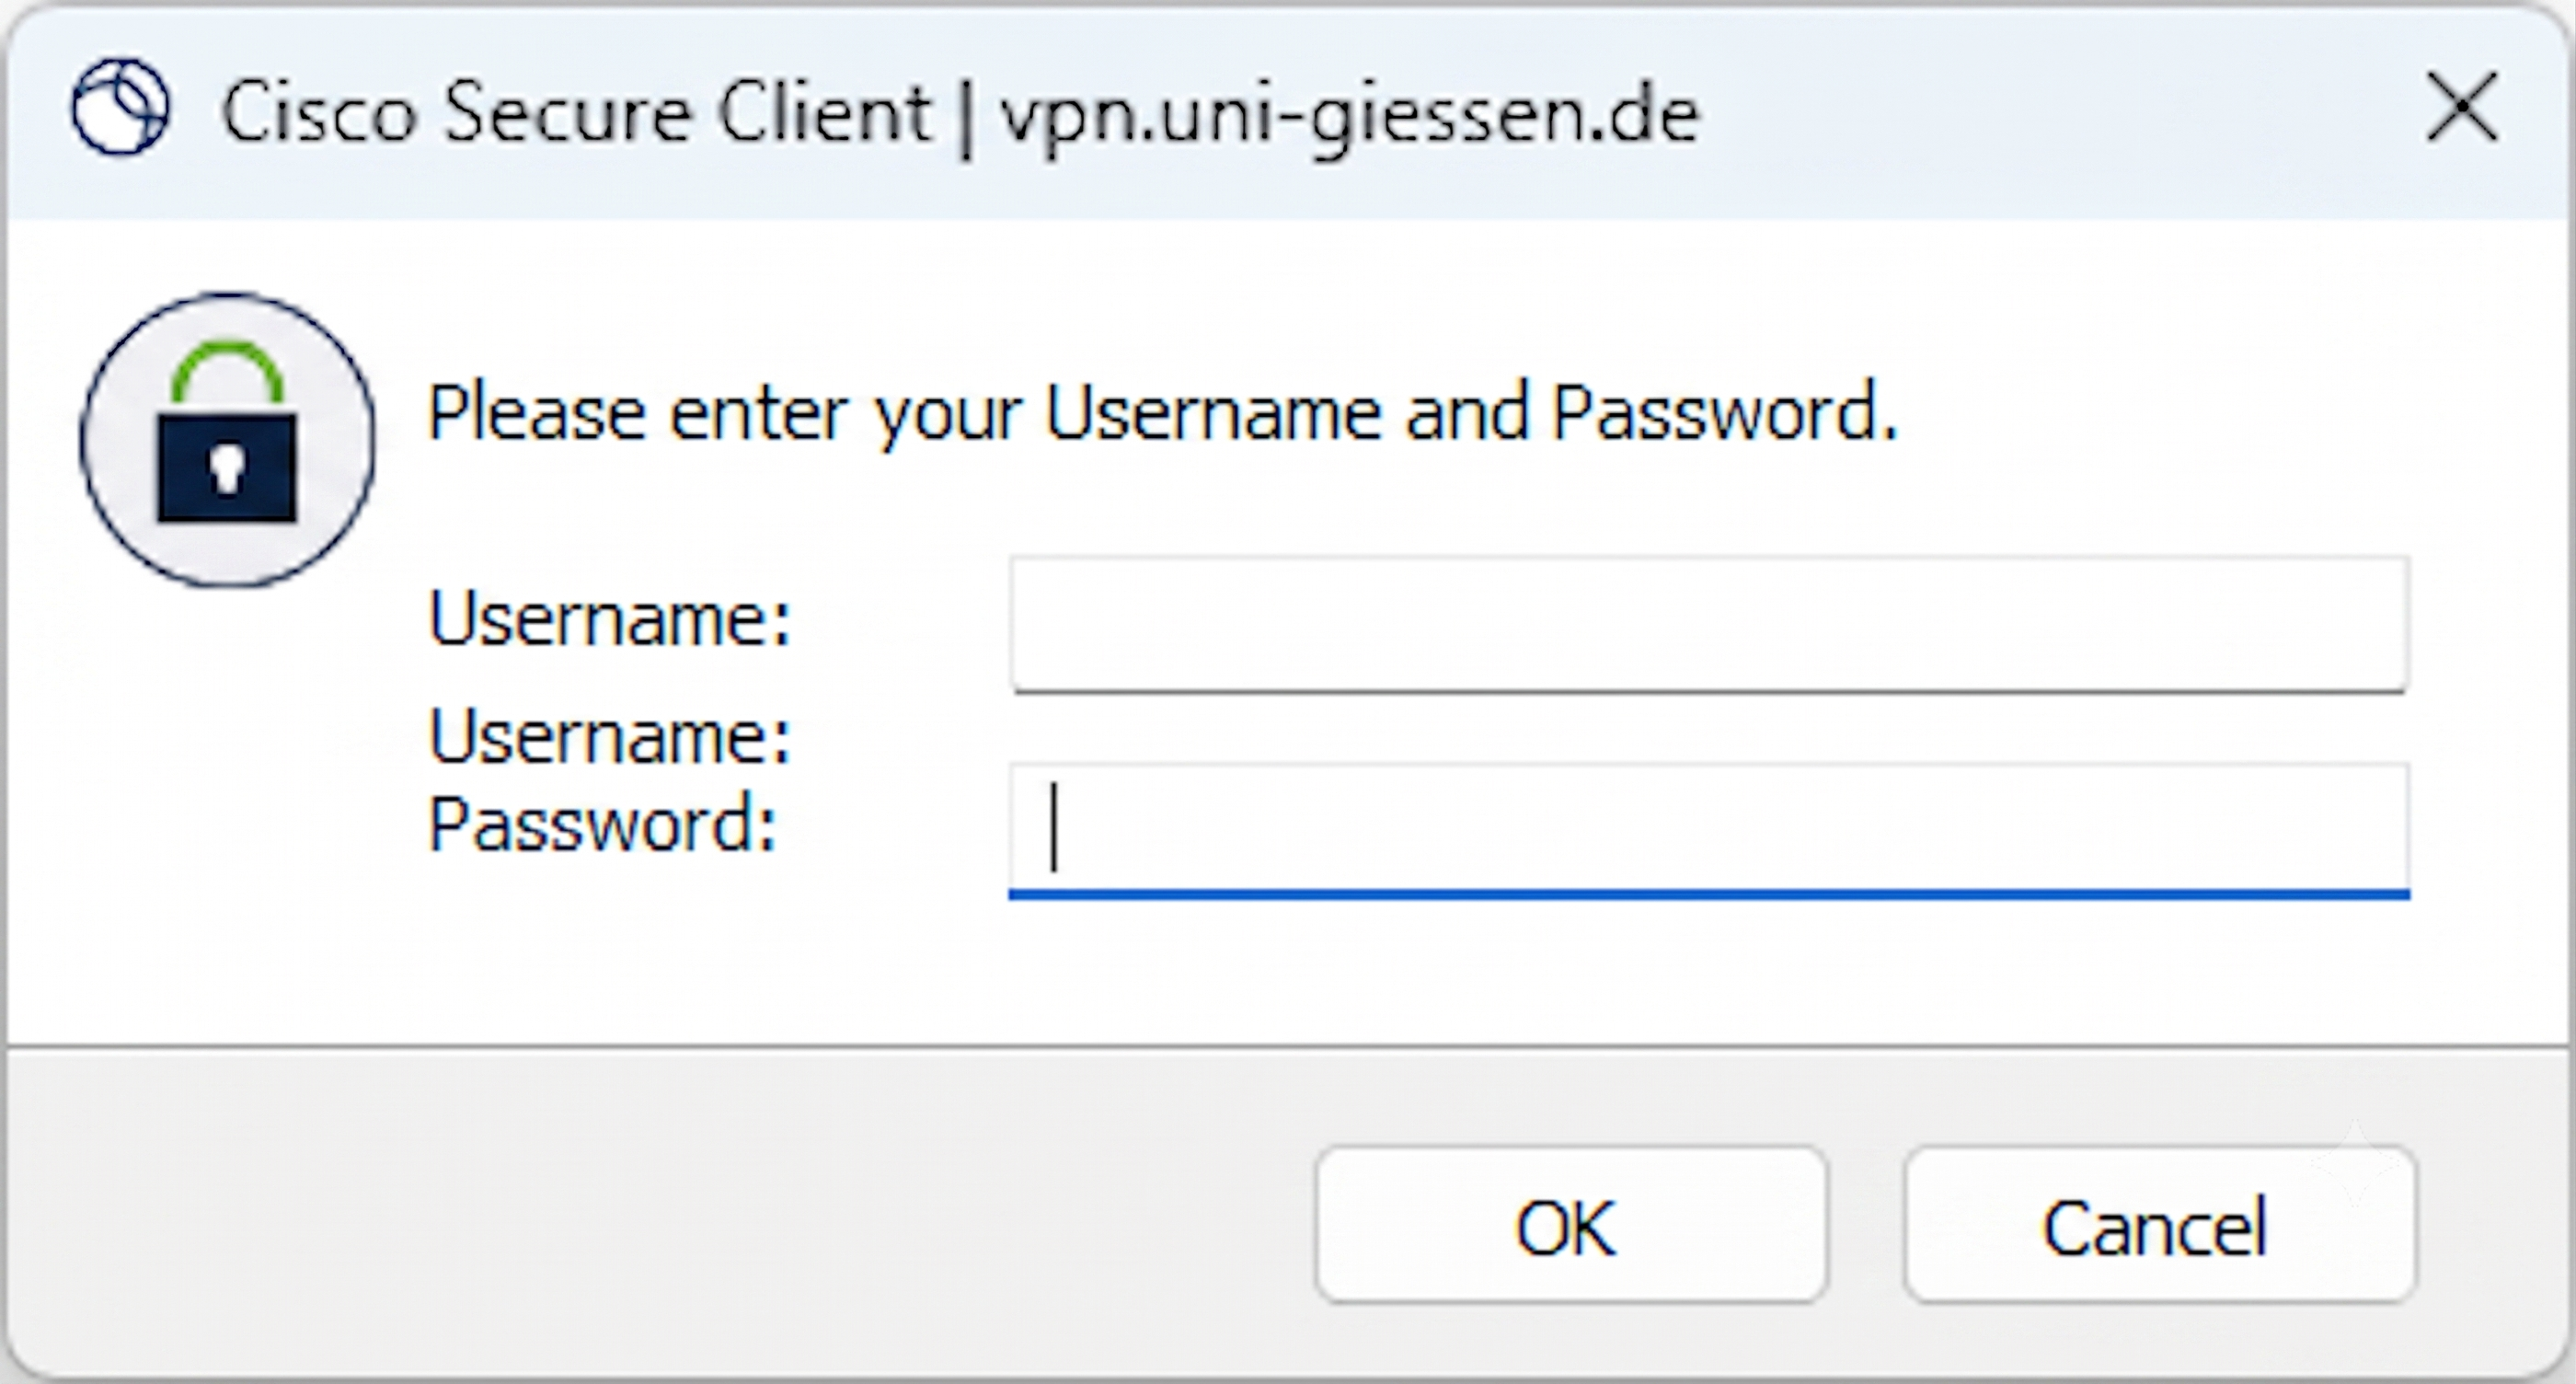
Task: Click the 'Please enter your Username and Password' text
Action: (1162, 412)
